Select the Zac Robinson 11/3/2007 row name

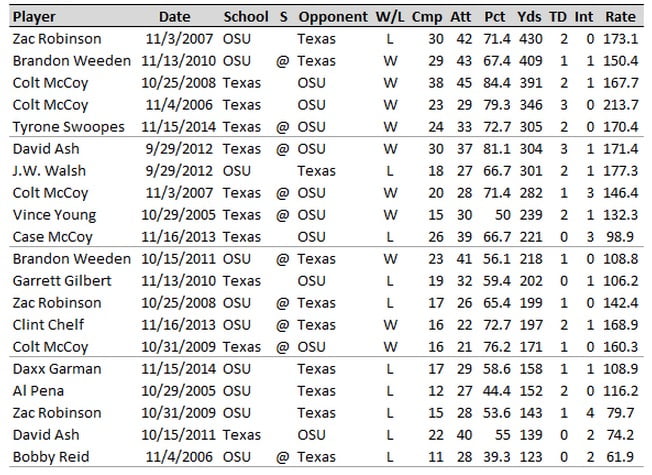click(57, 39)
